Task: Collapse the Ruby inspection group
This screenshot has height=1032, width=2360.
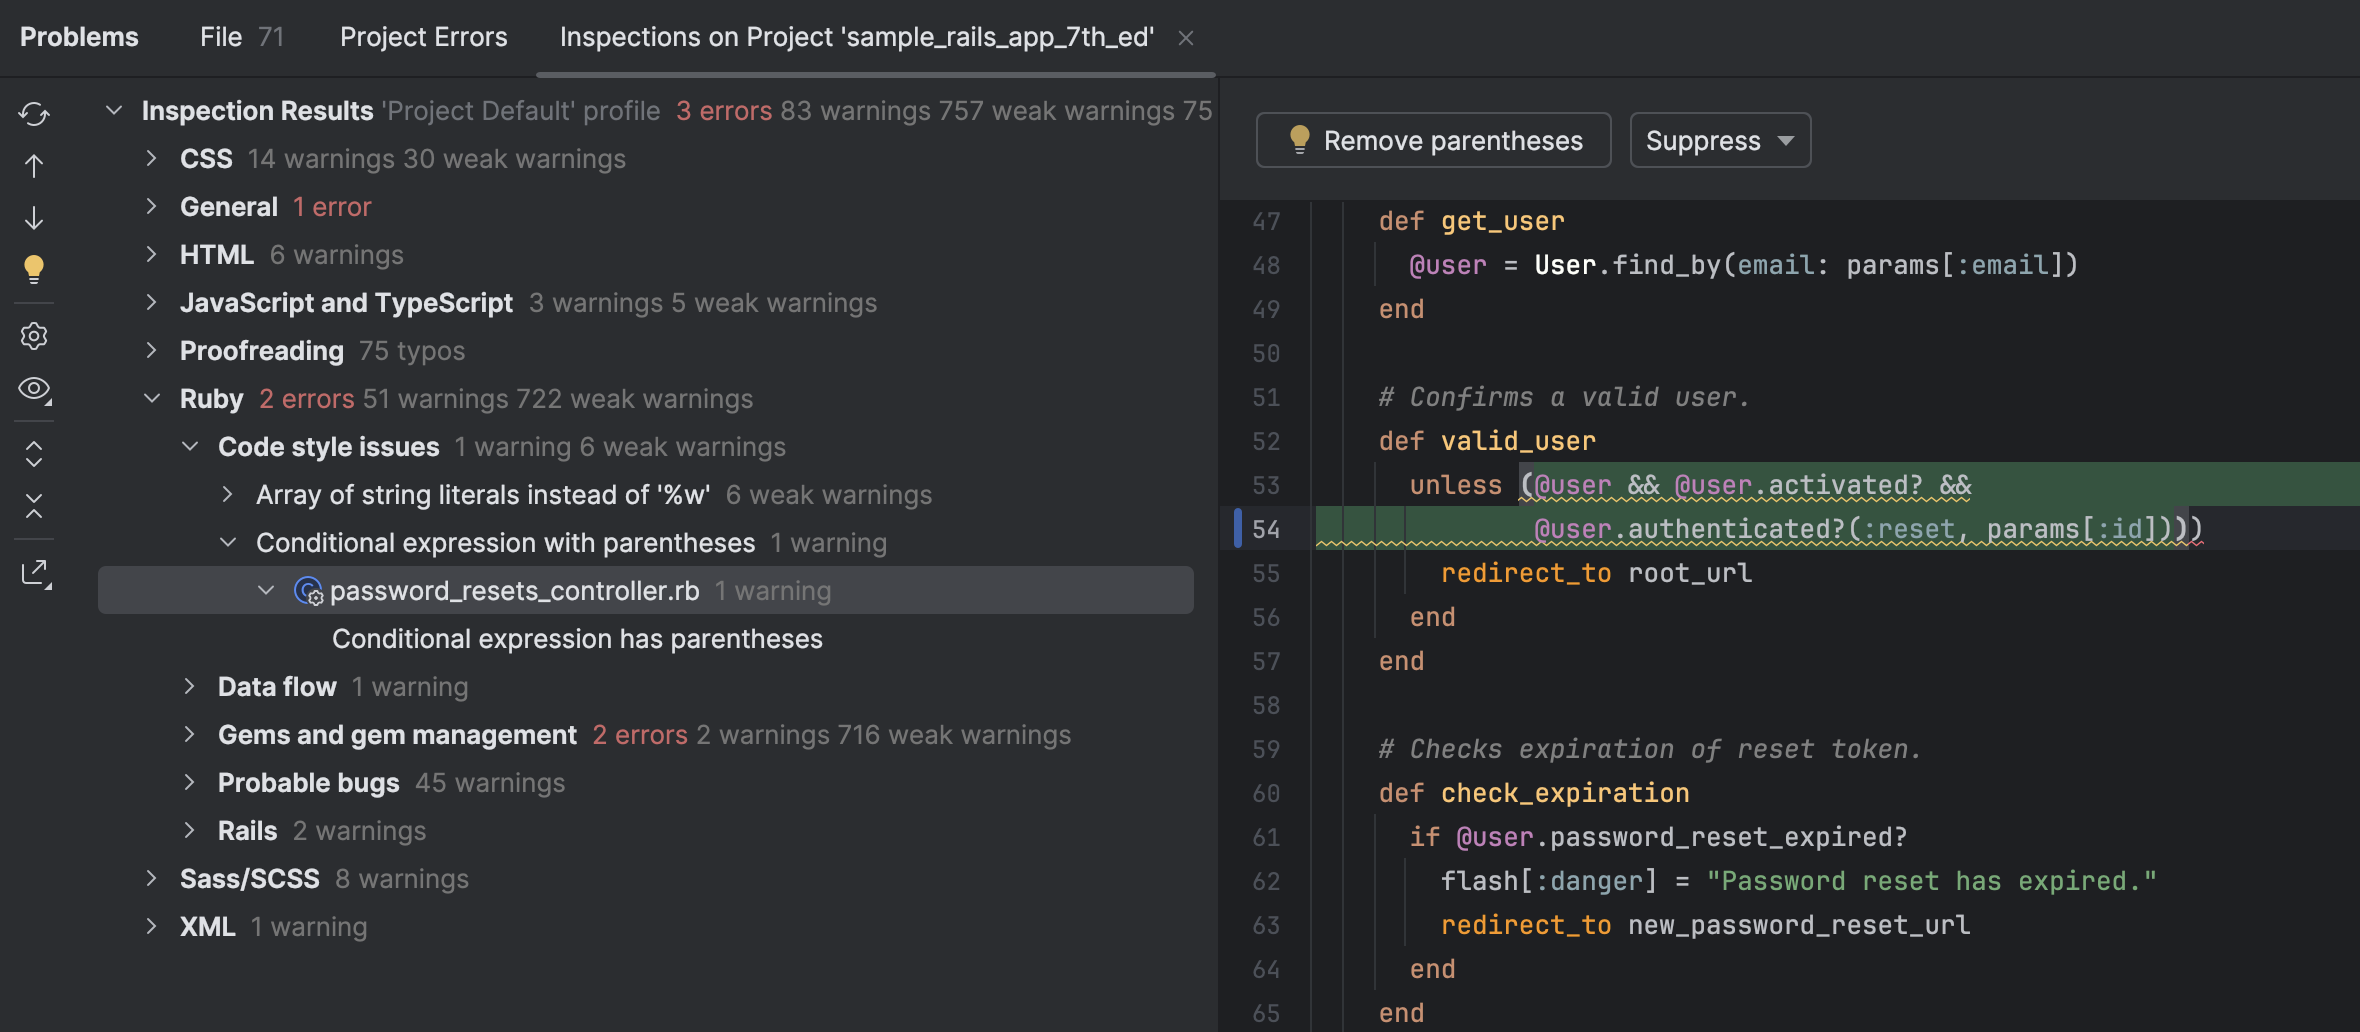Action: tap(152, 399)
